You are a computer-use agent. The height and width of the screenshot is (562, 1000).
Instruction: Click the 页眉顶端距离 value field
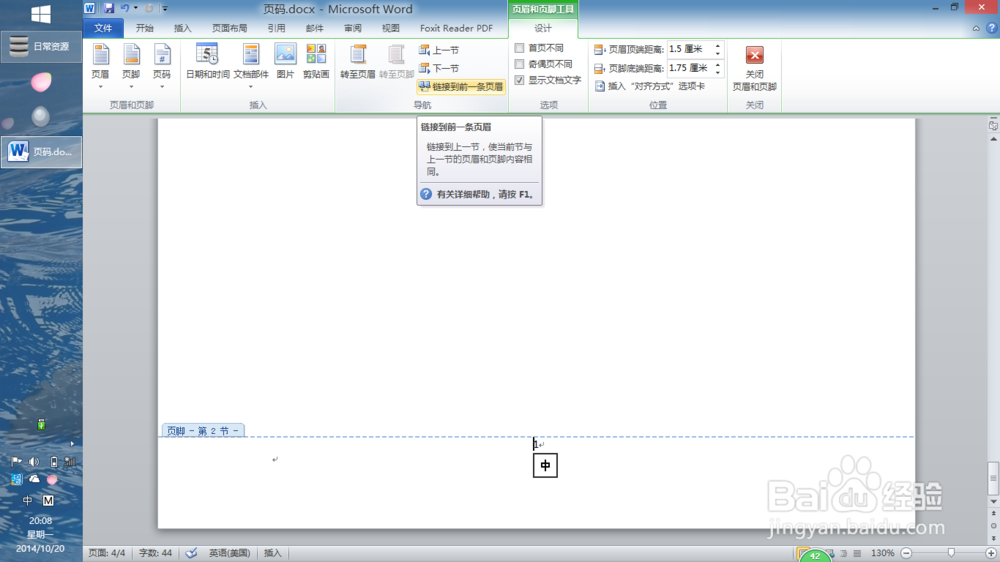pyautogui.click(x=689, y=49)
